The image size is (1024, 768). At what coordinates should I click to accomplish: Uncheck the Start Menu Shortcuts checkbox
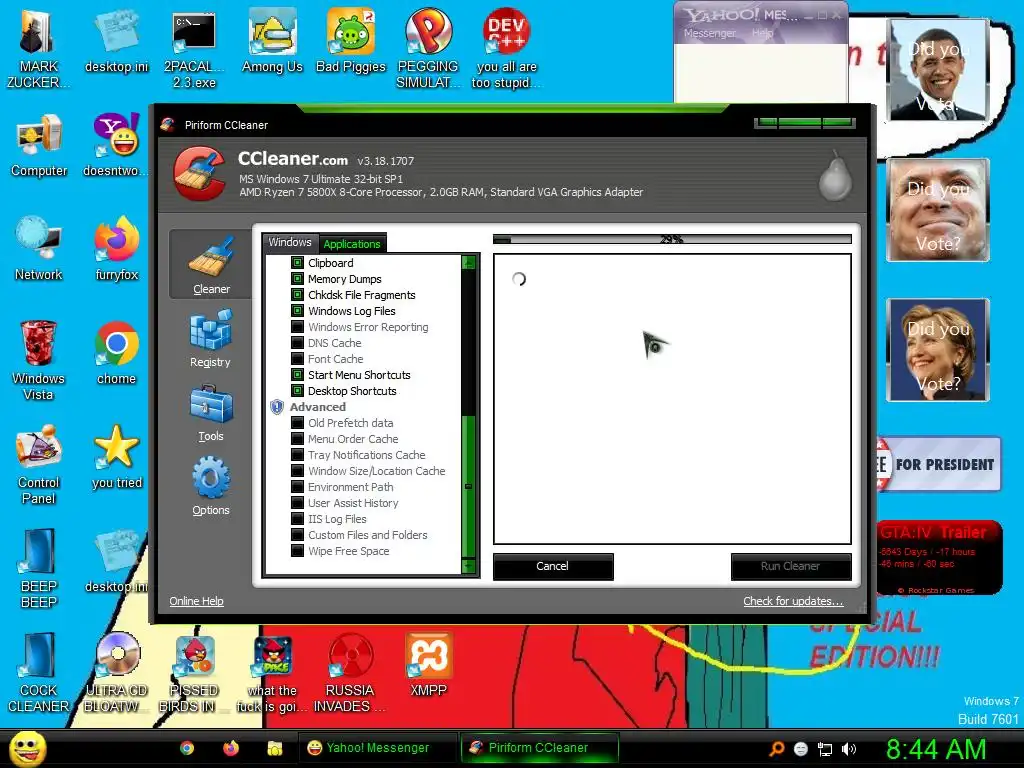click(297, 375)
